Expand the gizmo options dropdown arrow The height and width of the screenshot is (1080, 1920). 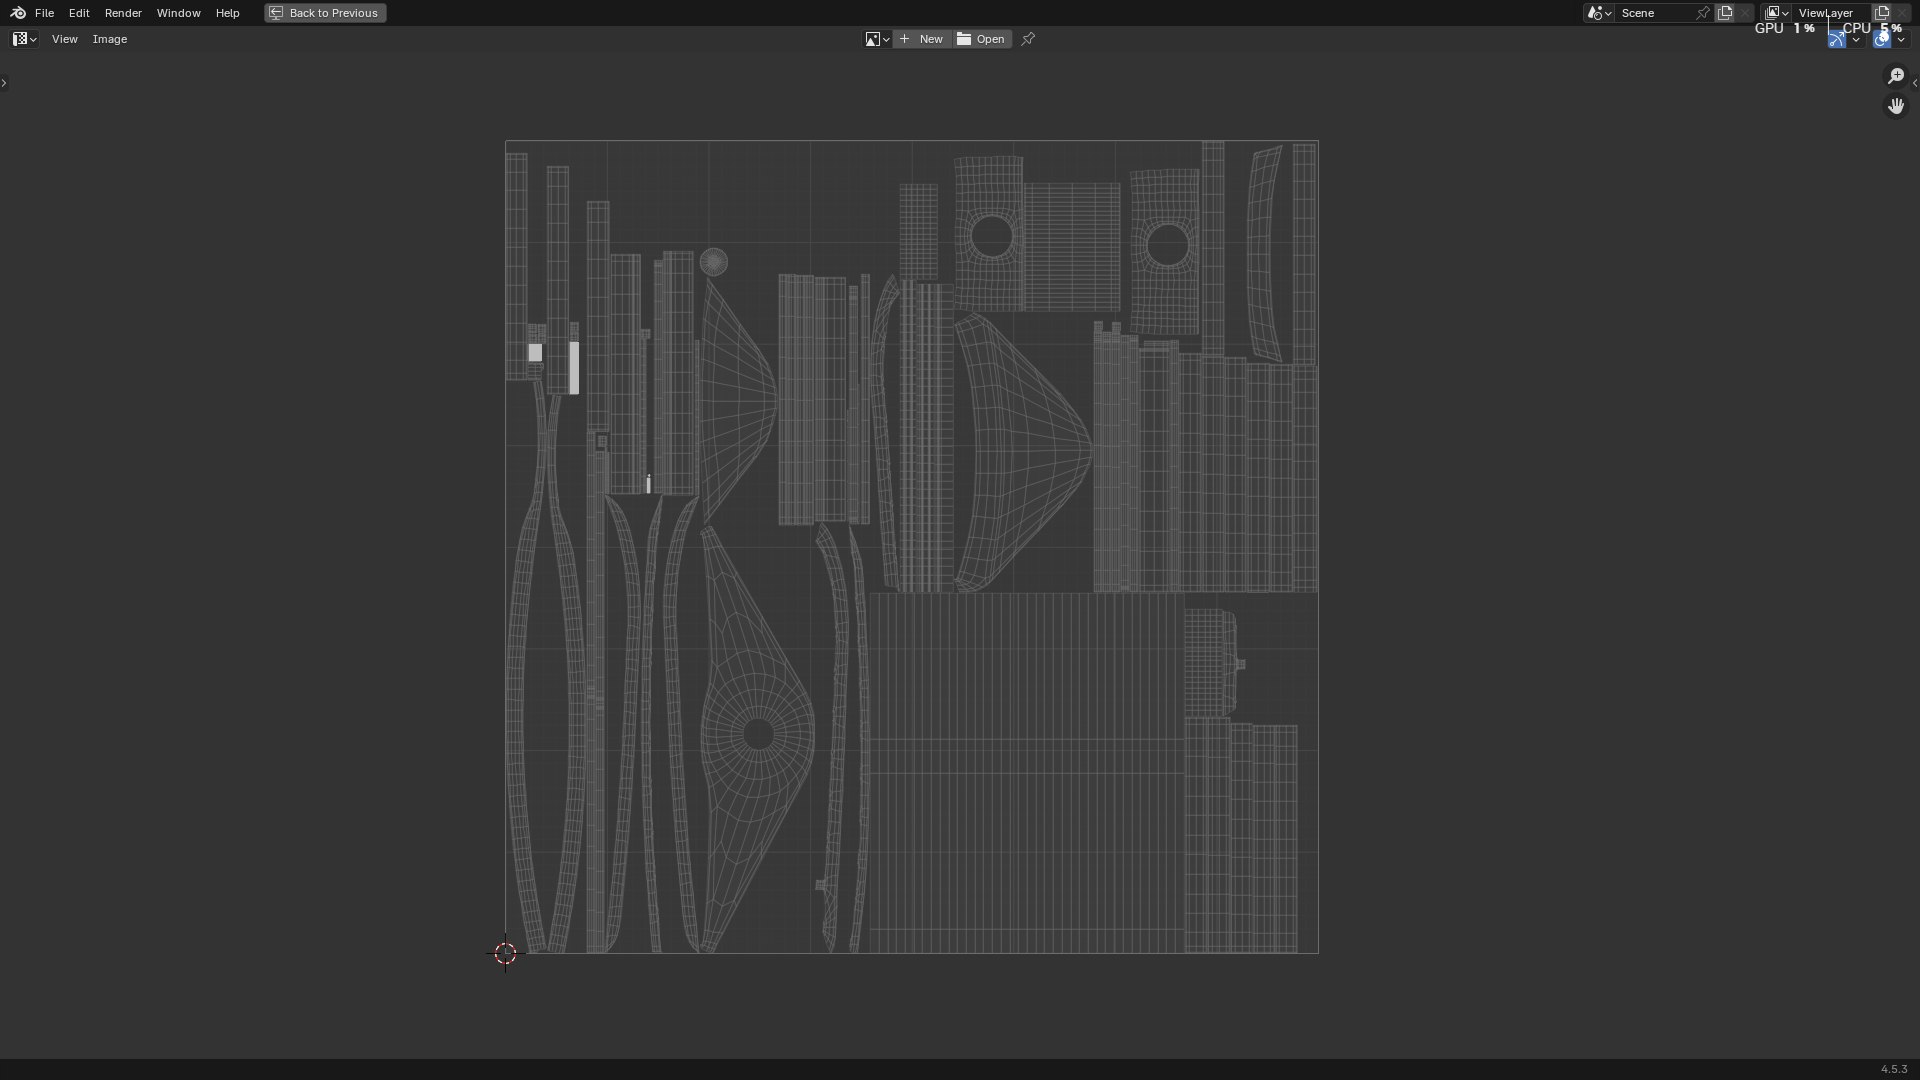[1856, 39]
